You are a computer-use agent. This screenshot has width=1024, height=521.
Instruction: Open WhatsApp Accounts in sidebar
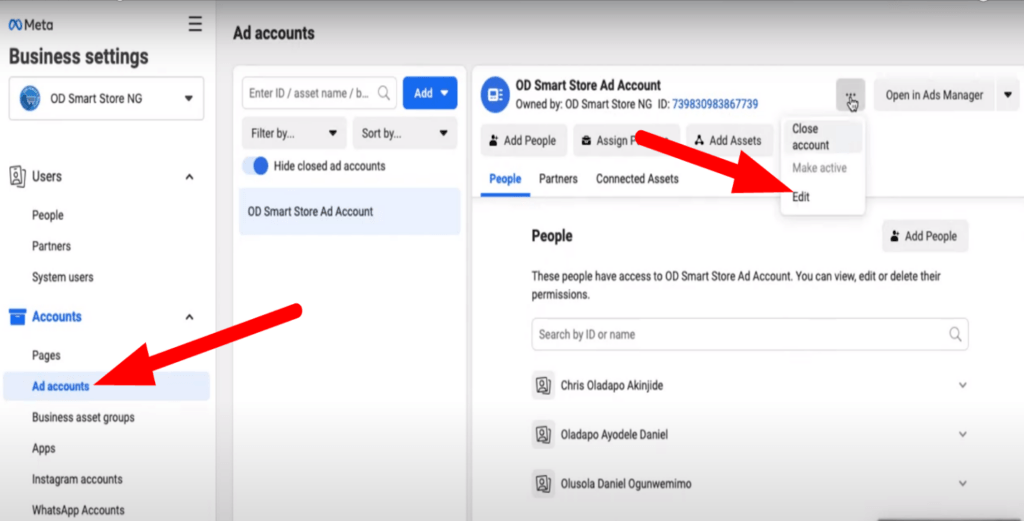78,511
